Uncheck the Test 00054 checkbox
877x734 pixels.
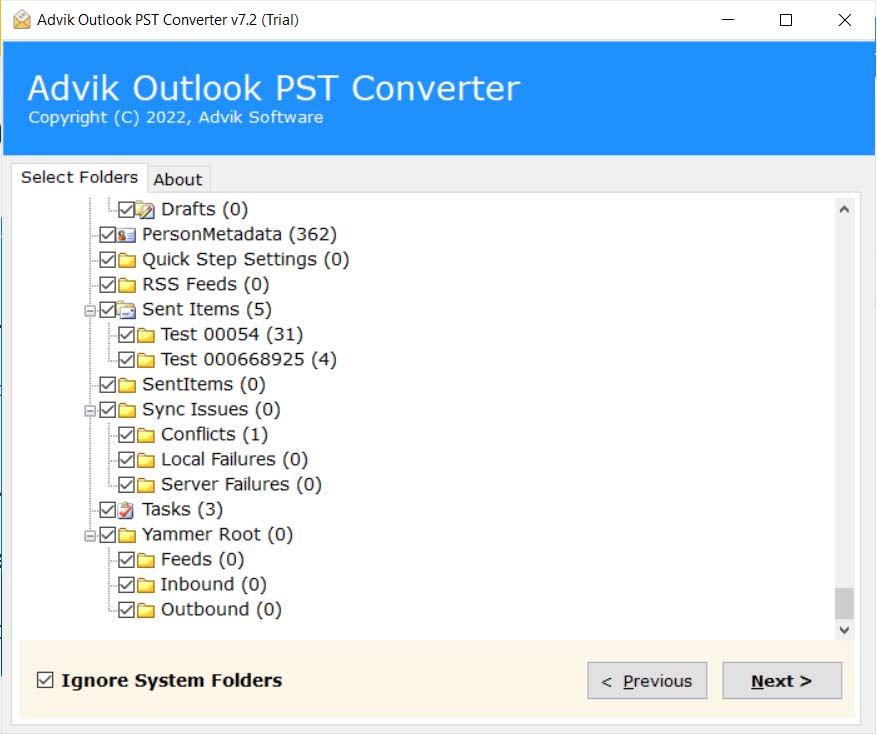[126, 335]
